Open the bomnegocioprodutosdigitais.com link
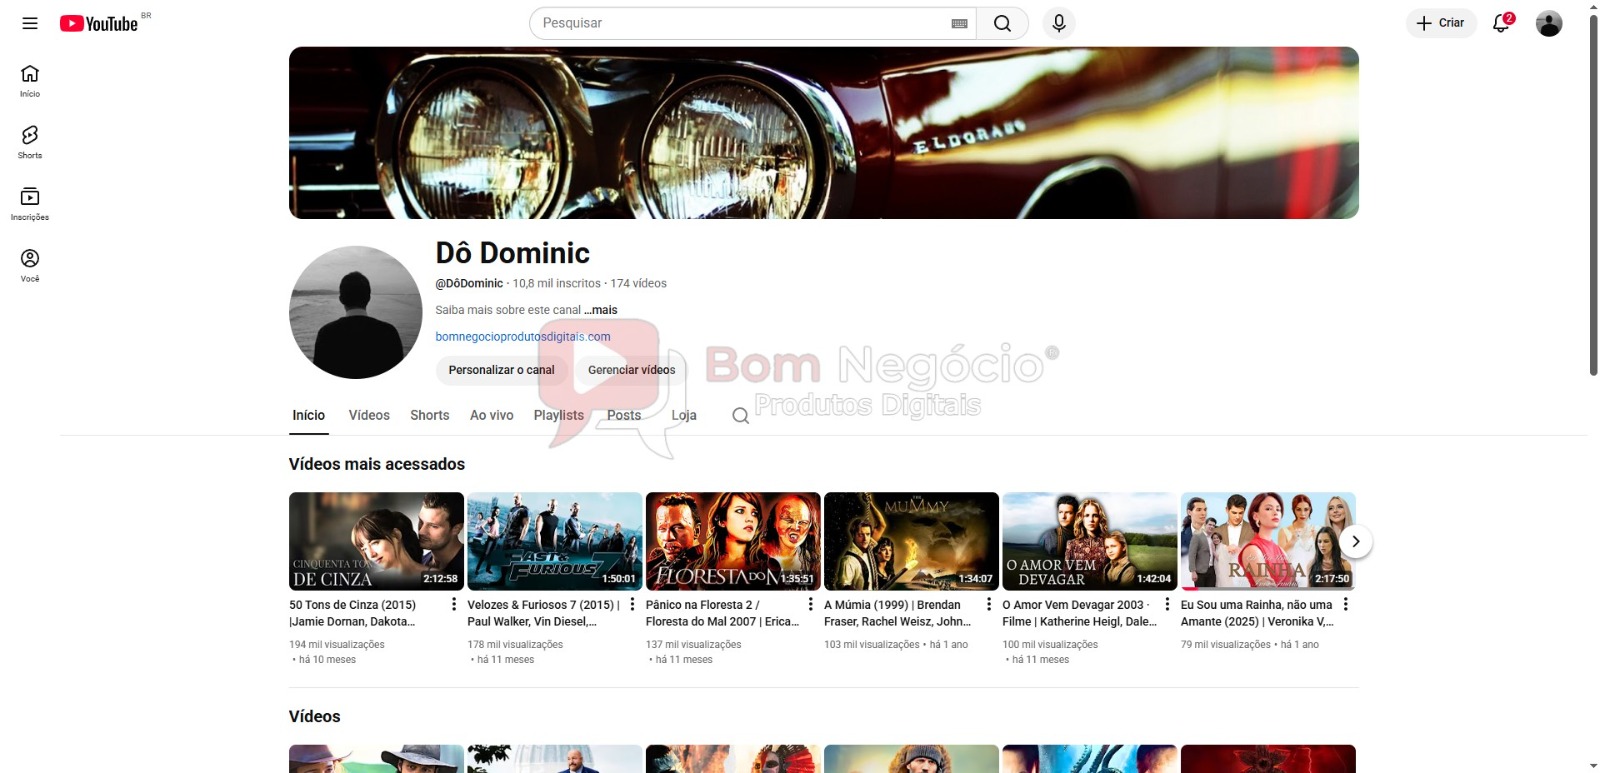The image size is (1600, 773). click(522, 337)
